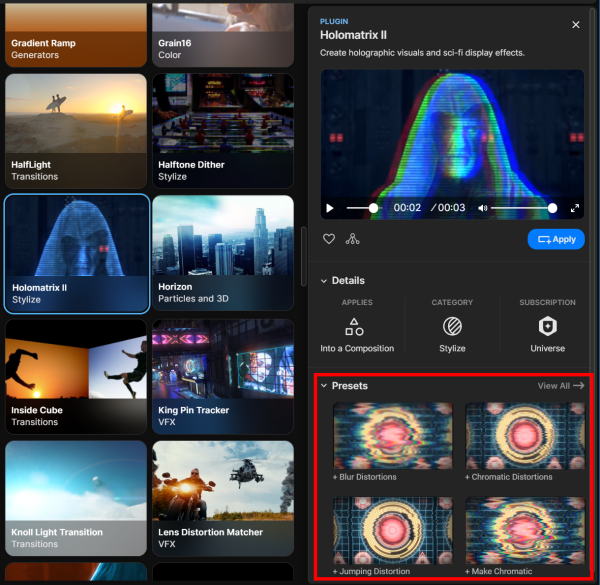The height and width of the screenshot is (585, 600).
Task: Mute the preview video volume icon
Action: point(482,208)
